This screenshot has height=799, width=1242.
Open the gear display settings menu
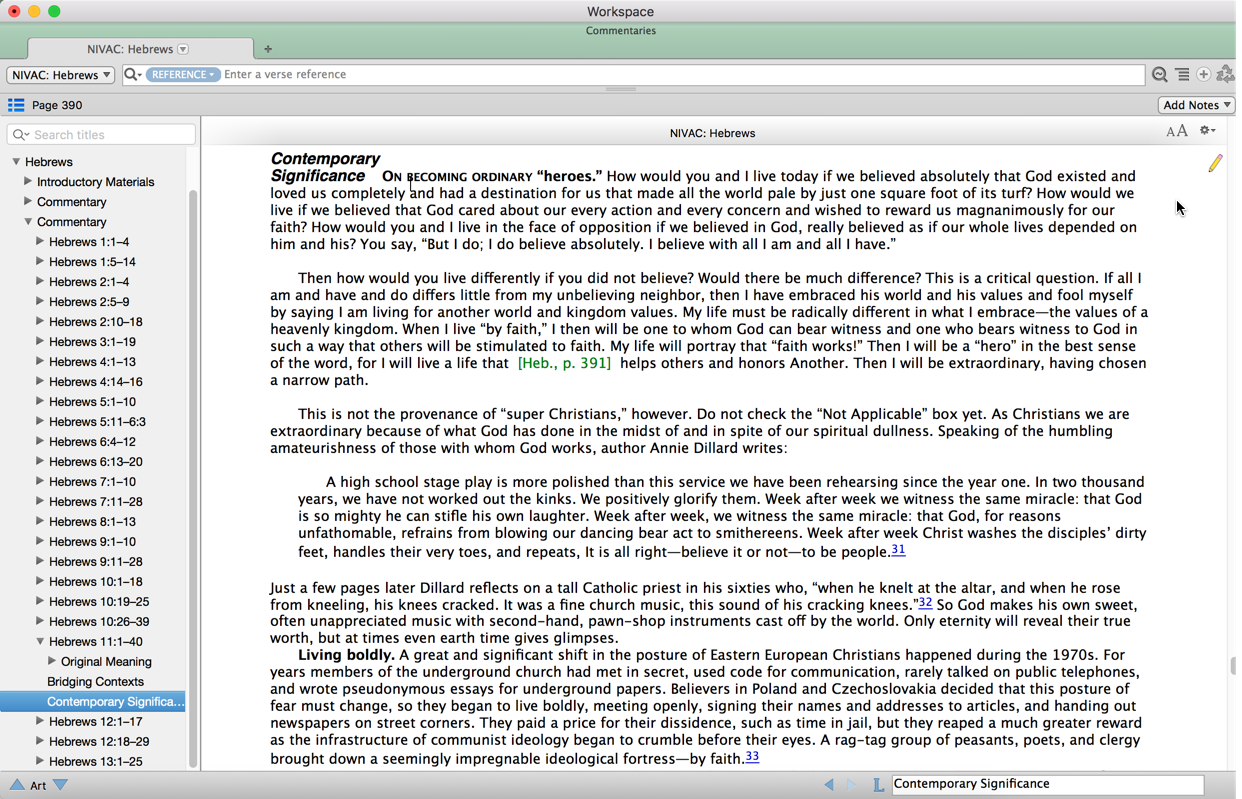(x=1208, y=131)
